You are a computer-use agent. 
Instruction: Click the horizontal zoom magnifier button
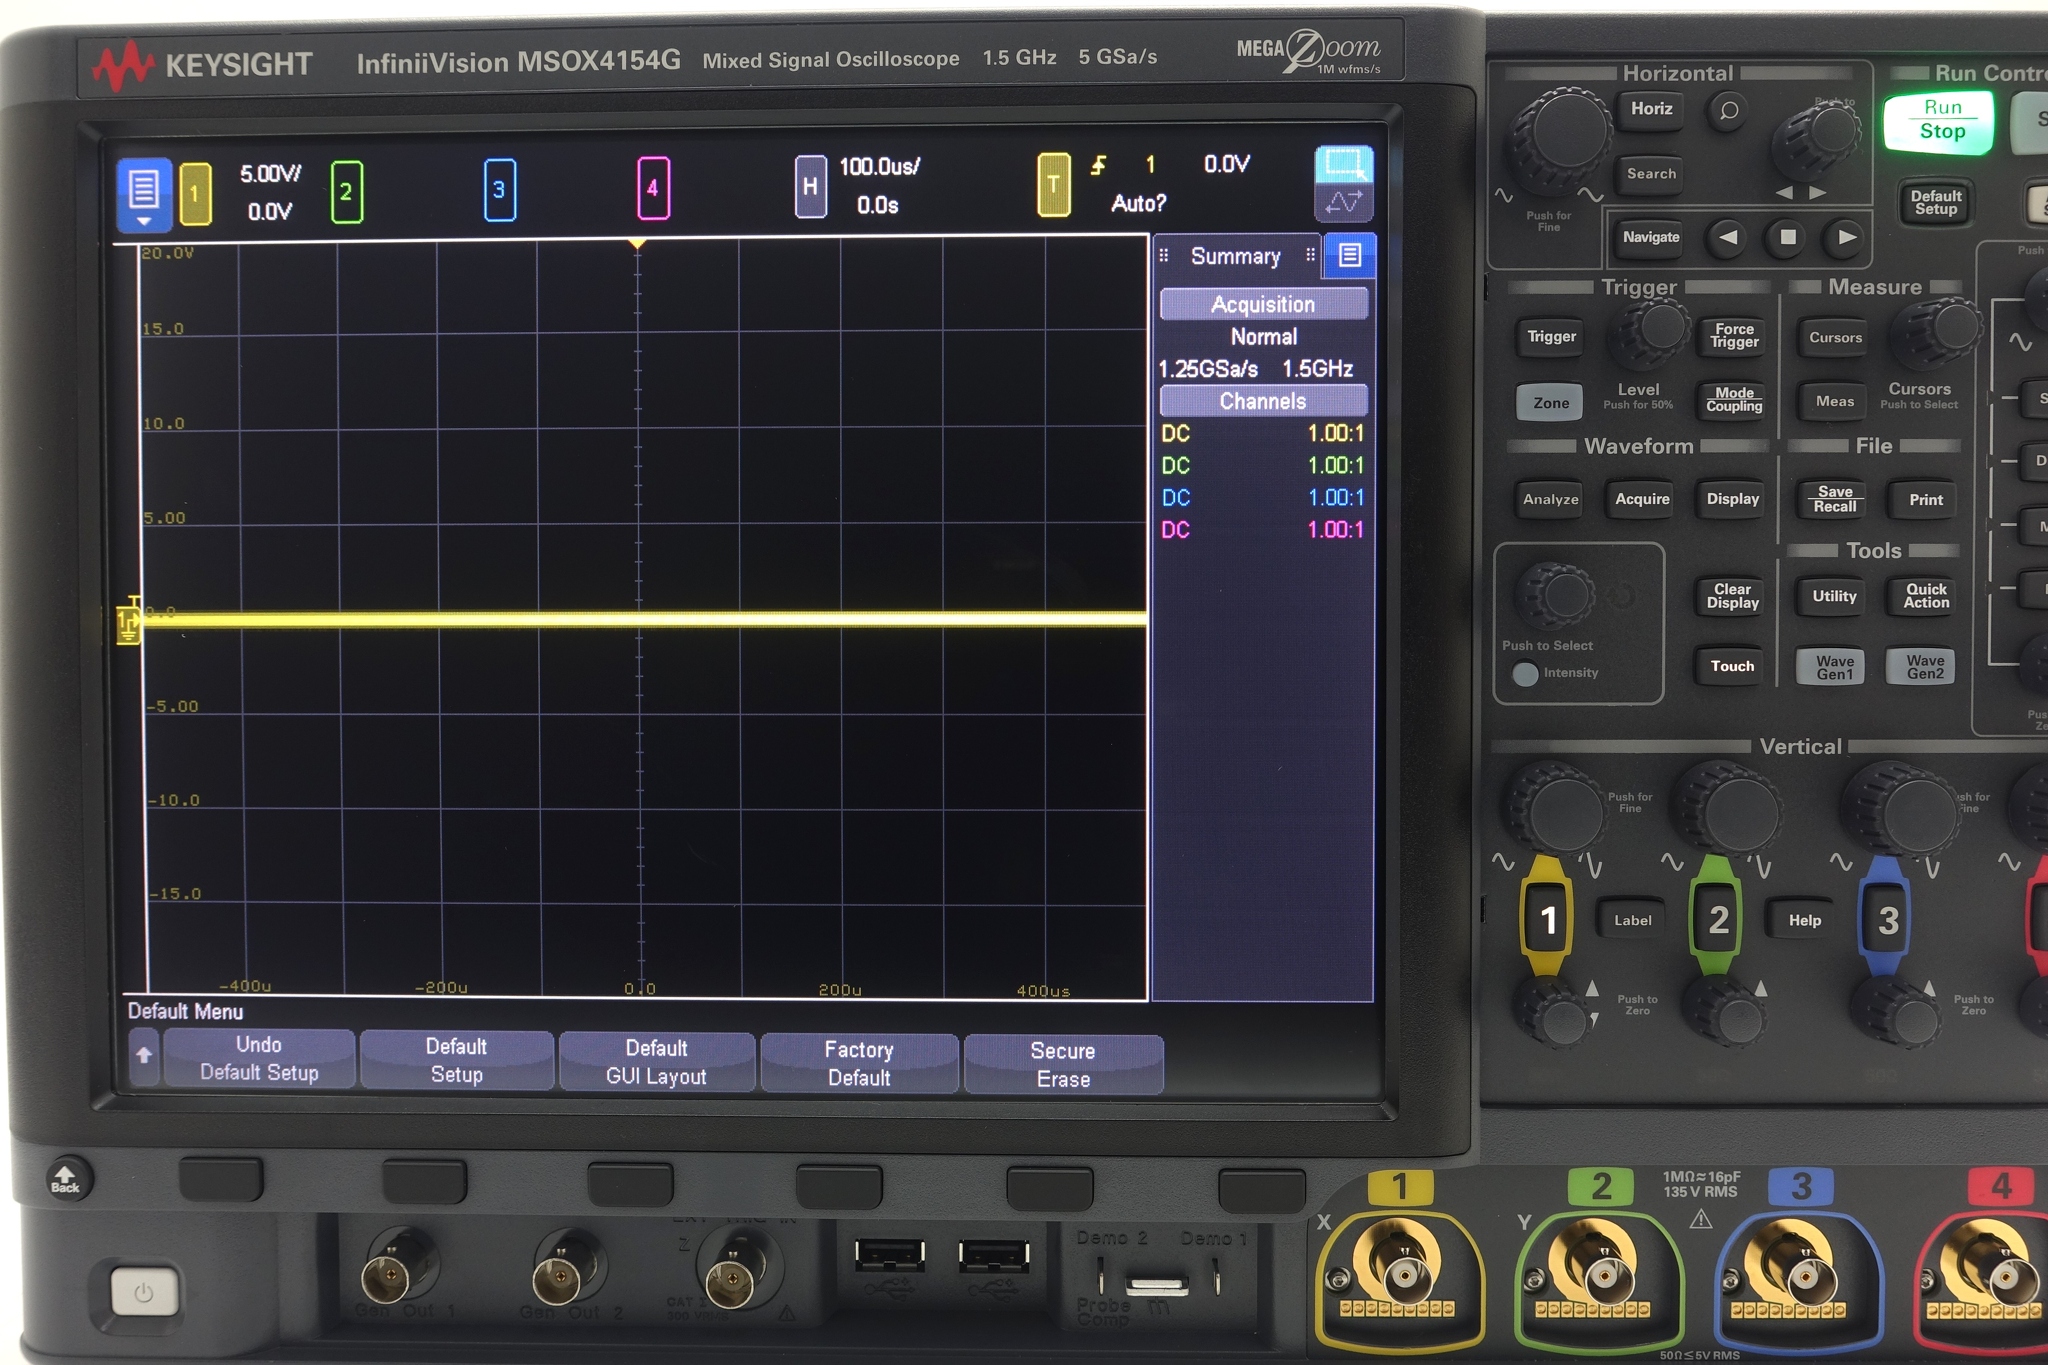(x=1728, y=110)
